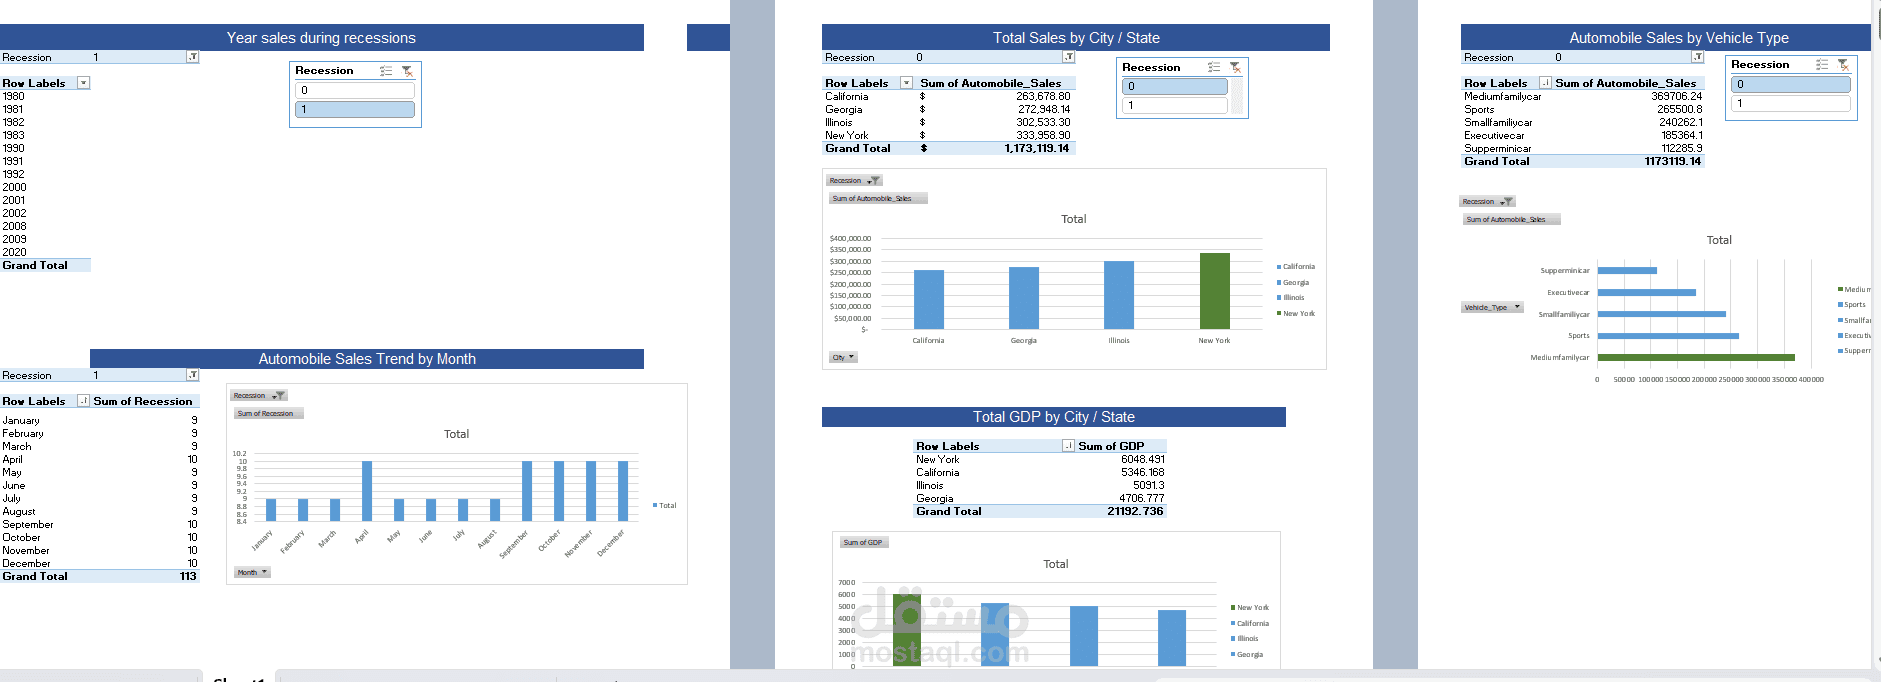The width and height of the screenshot is (1881, 682).
Task: Select the year cell 1980
Action: point(14,96)
